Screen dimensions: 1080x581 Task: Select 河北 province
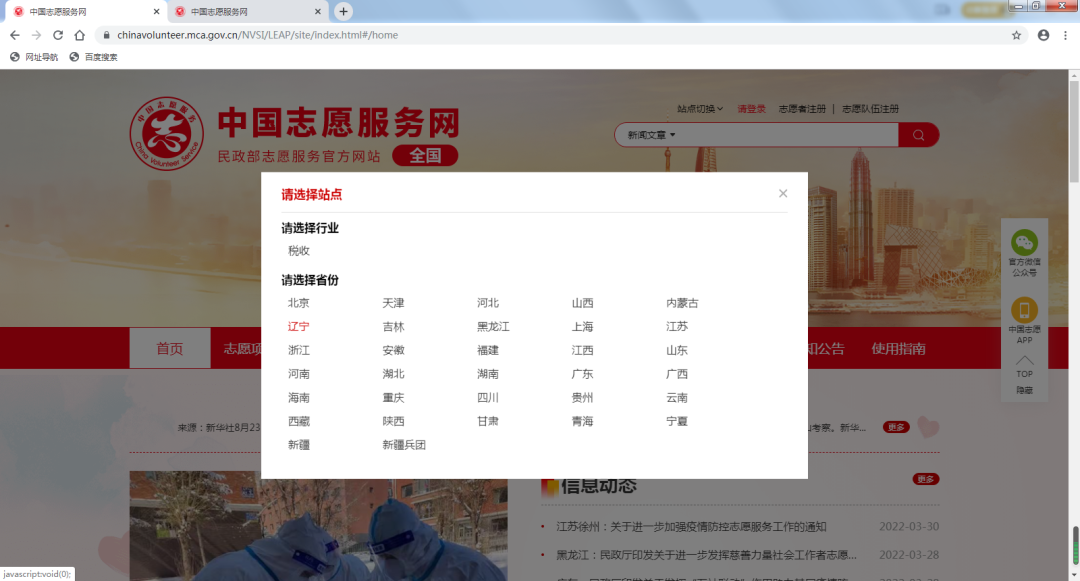click(488, 303)
